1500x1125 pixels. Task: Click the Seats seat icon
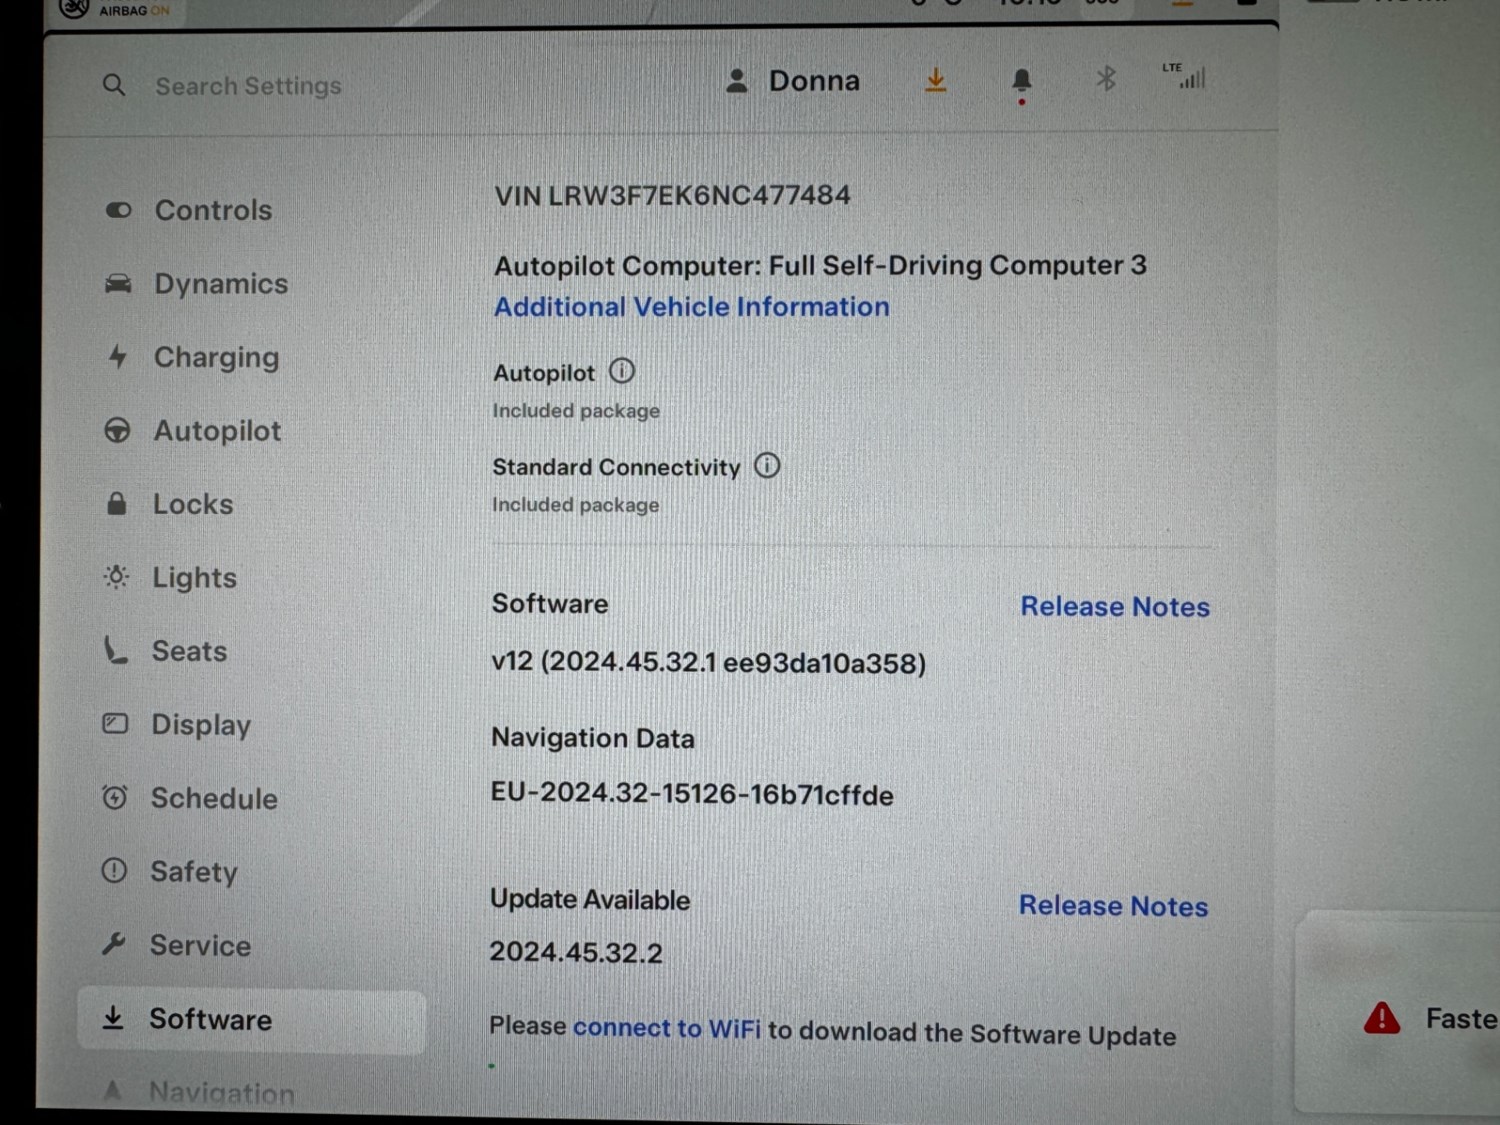tap(115, 651)
